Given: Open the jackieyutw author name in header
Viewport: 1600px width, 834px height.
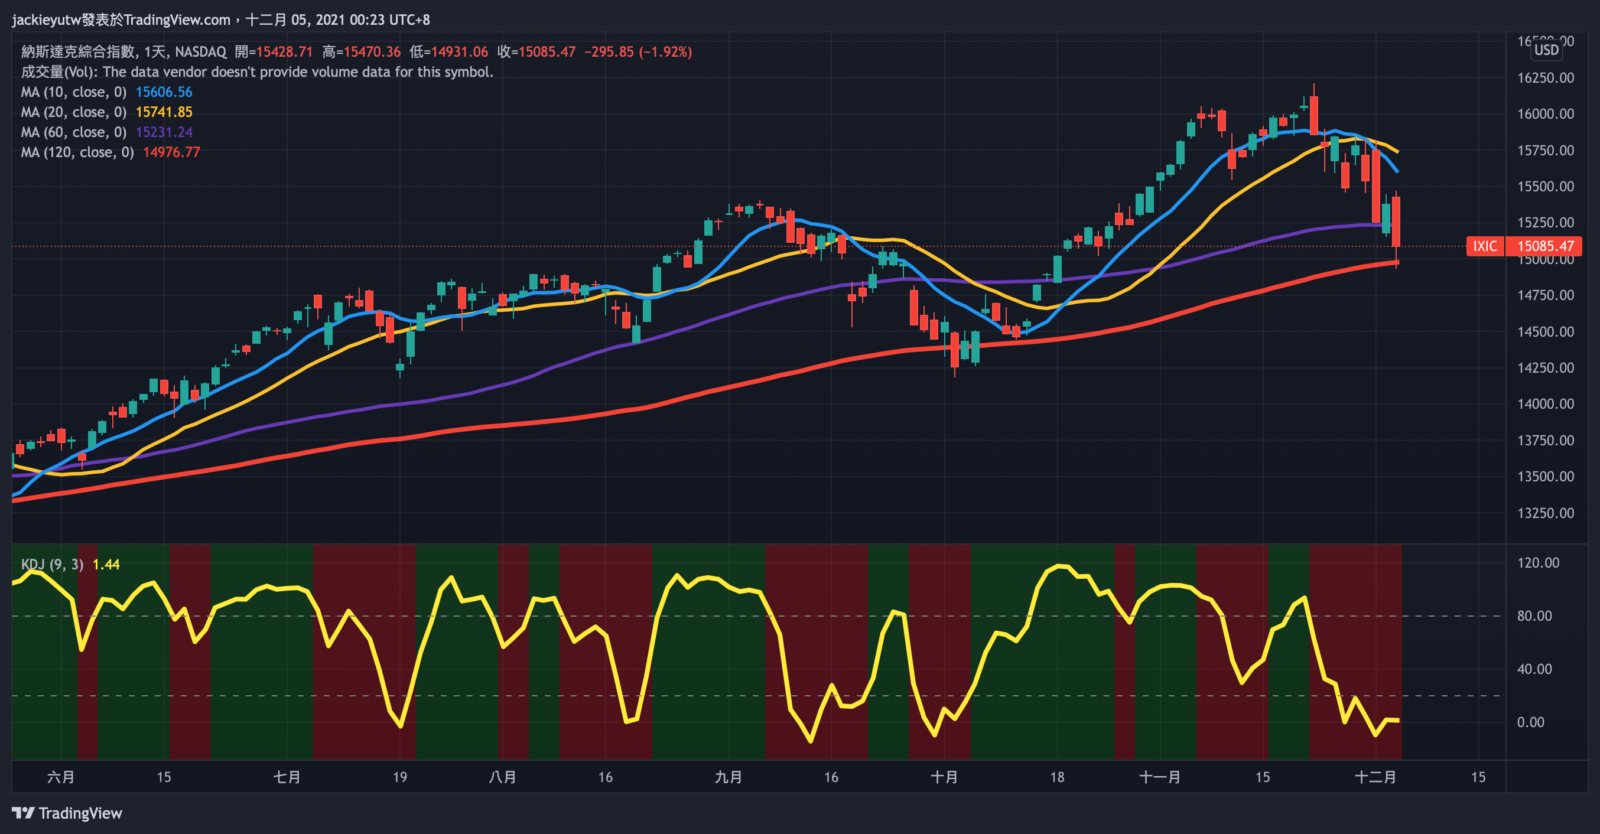Looking at the screenshot, I should [46, 20].
